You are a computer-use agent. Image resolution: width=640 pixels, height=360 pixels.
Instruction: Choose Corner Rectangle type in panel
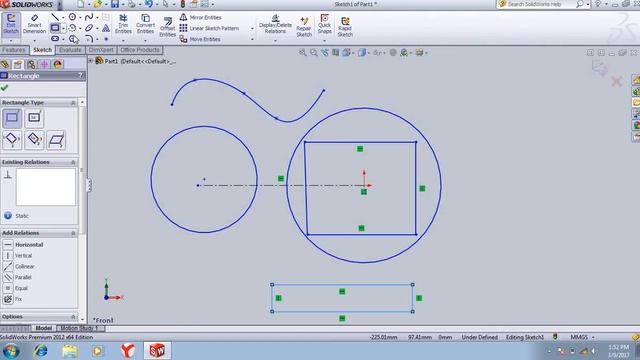point(12,118)
